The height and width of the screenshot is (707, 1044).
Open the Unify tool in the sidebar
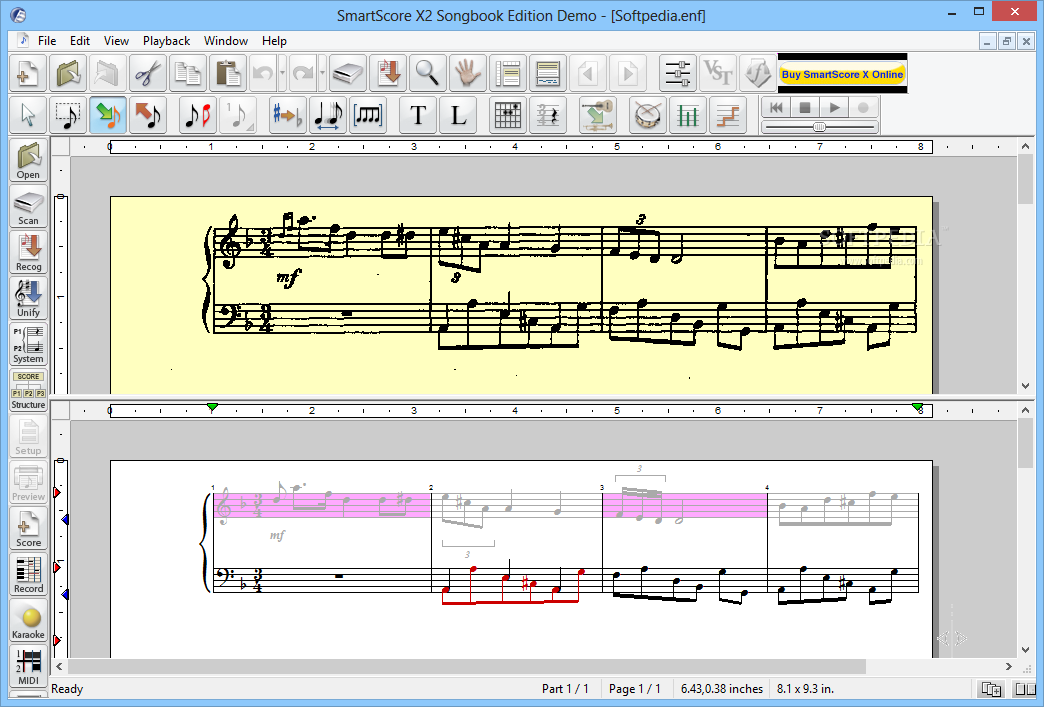(x=28, y=298)
